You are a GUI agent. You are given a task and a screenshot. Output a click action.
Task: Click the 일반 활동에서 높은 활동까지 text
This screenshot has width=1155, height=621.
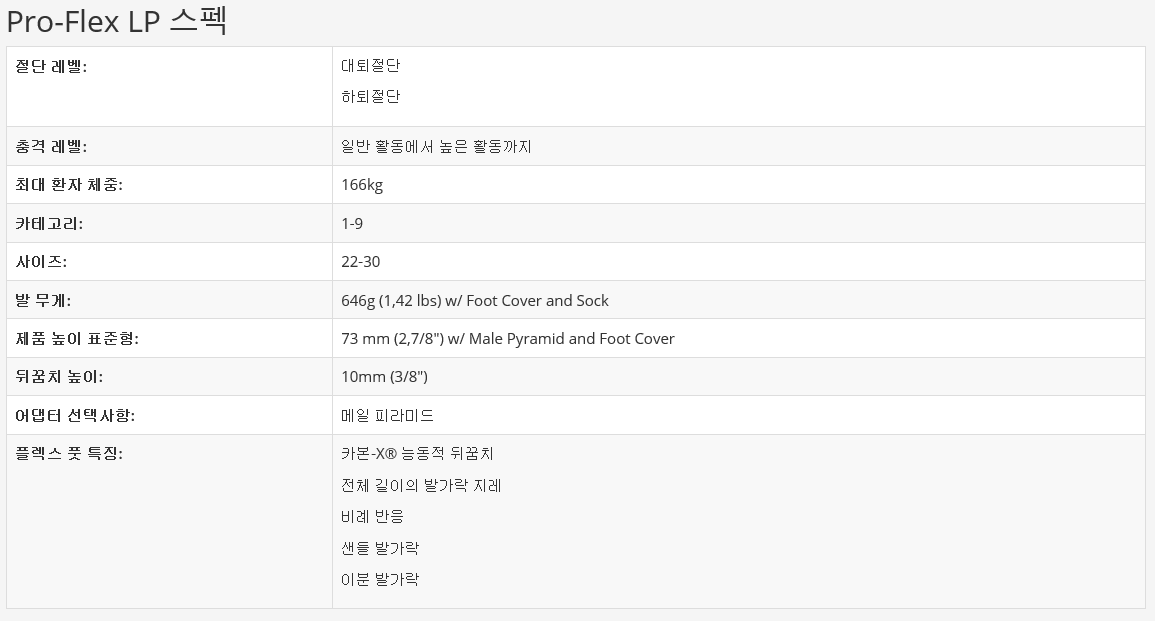tap(436, 146)
